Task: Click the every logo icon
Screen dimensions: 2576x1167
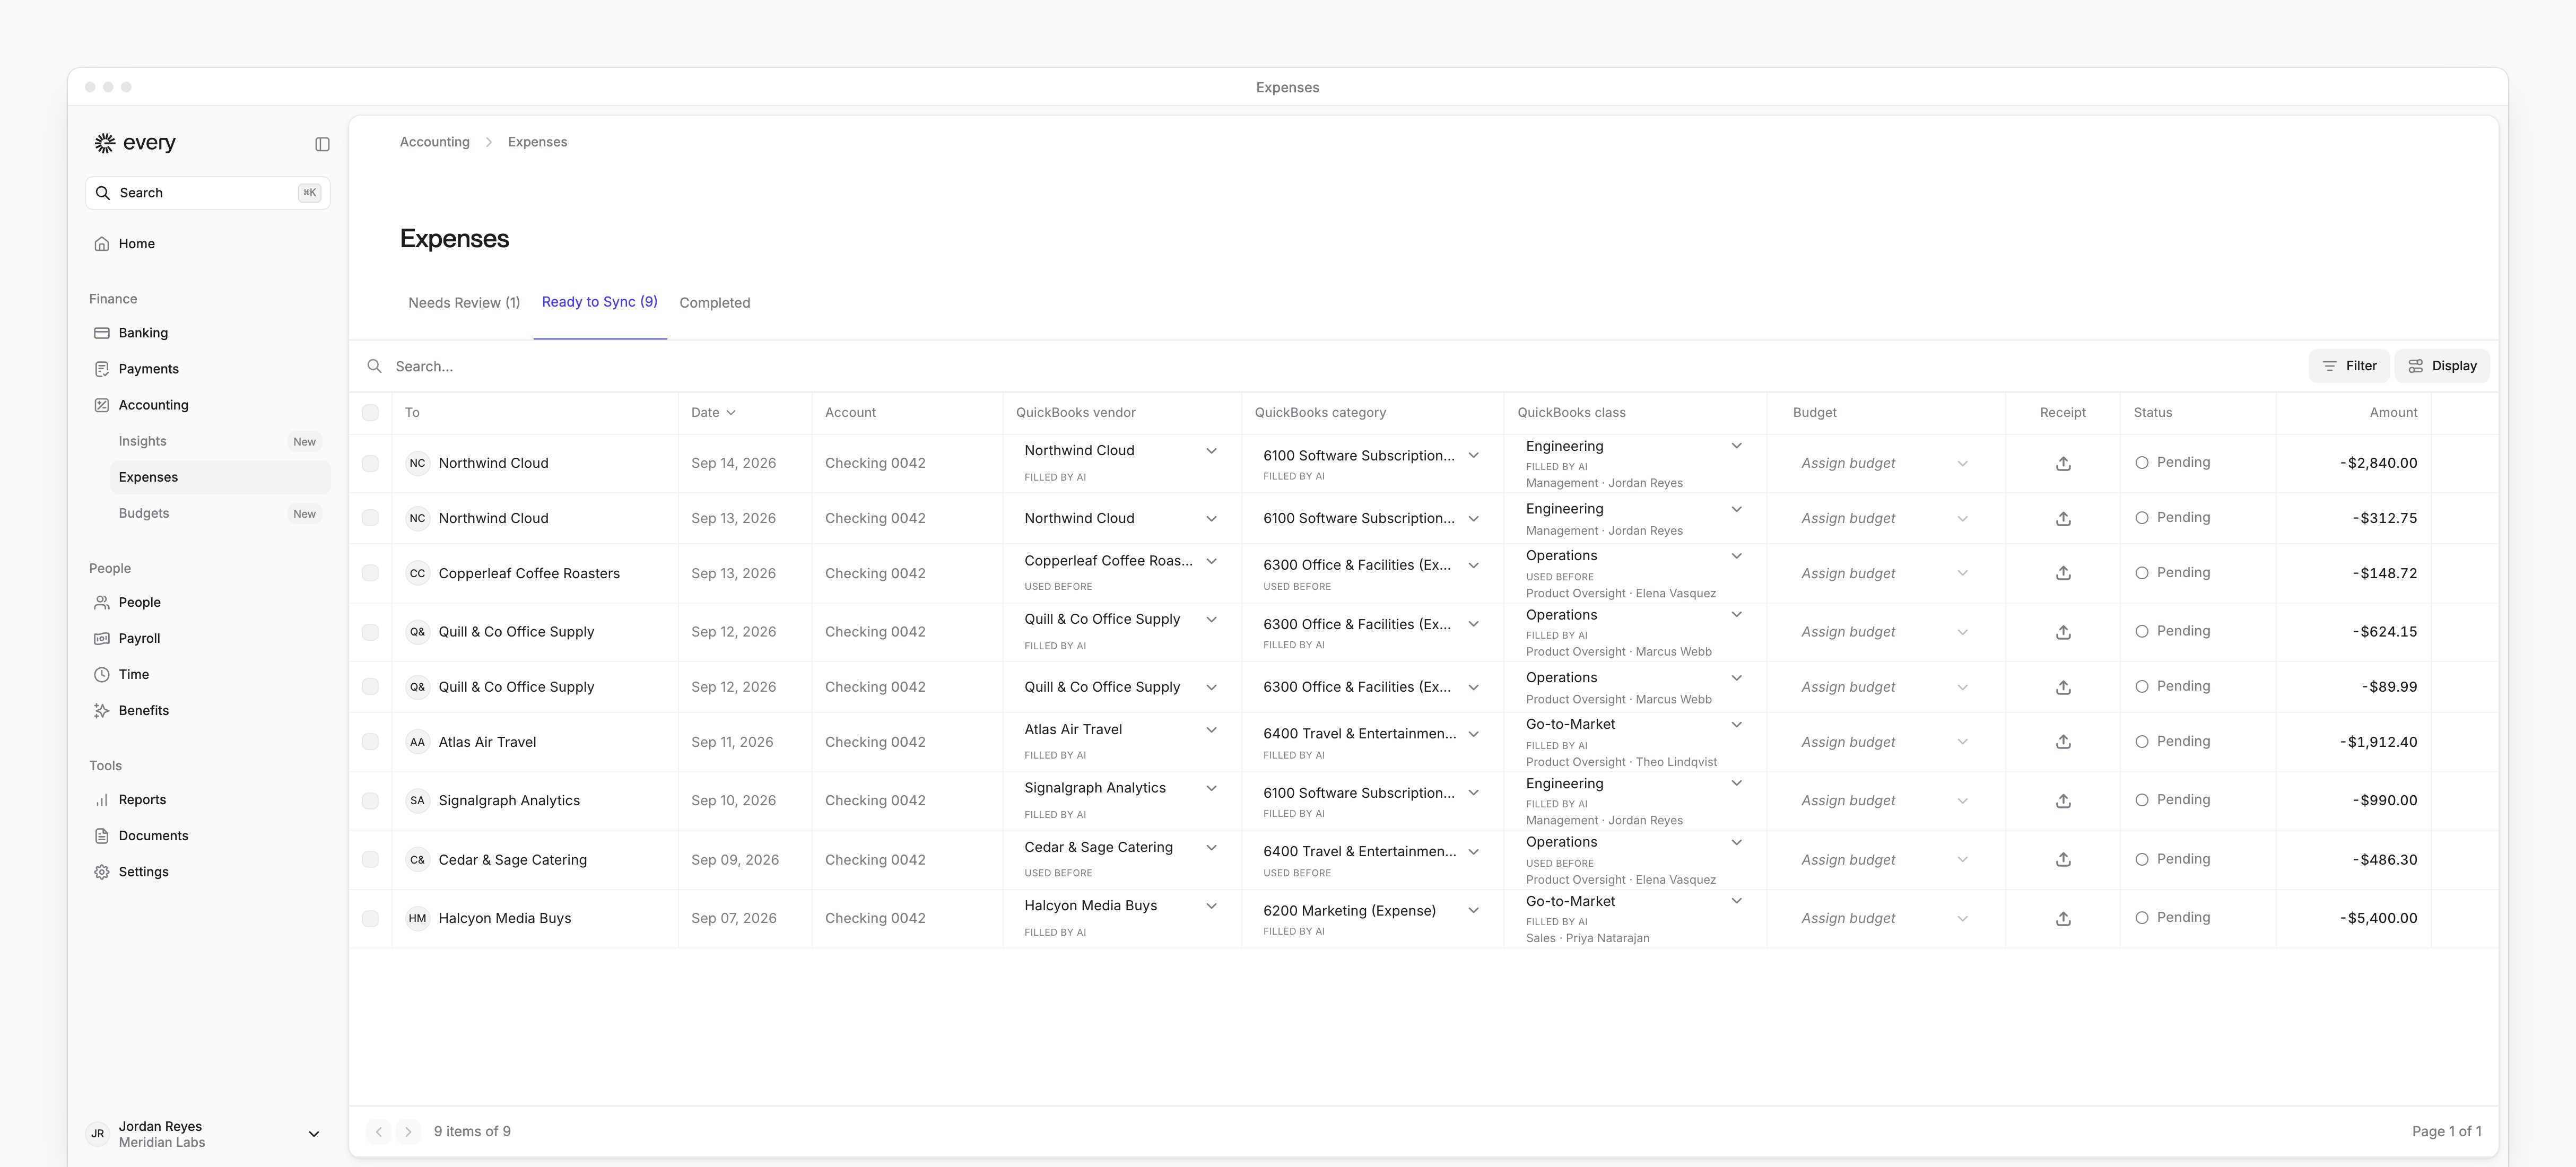Action: [x=104, y=143]
